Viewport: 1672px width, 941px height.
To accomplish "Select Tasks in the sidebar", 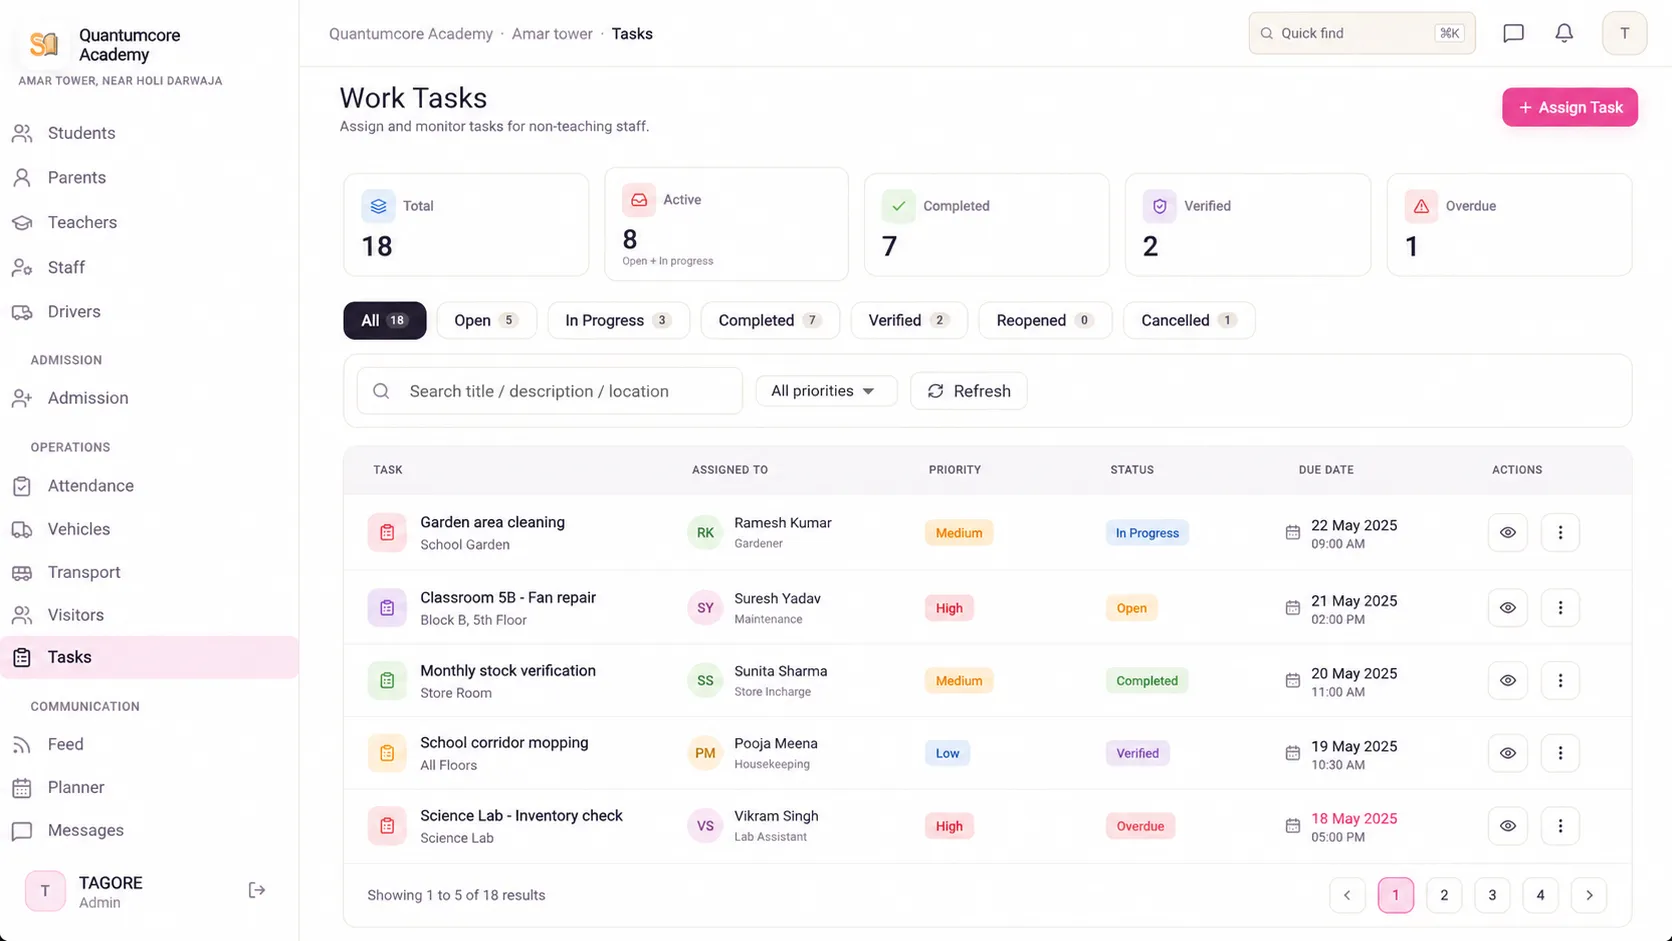I will click(149, 657).
